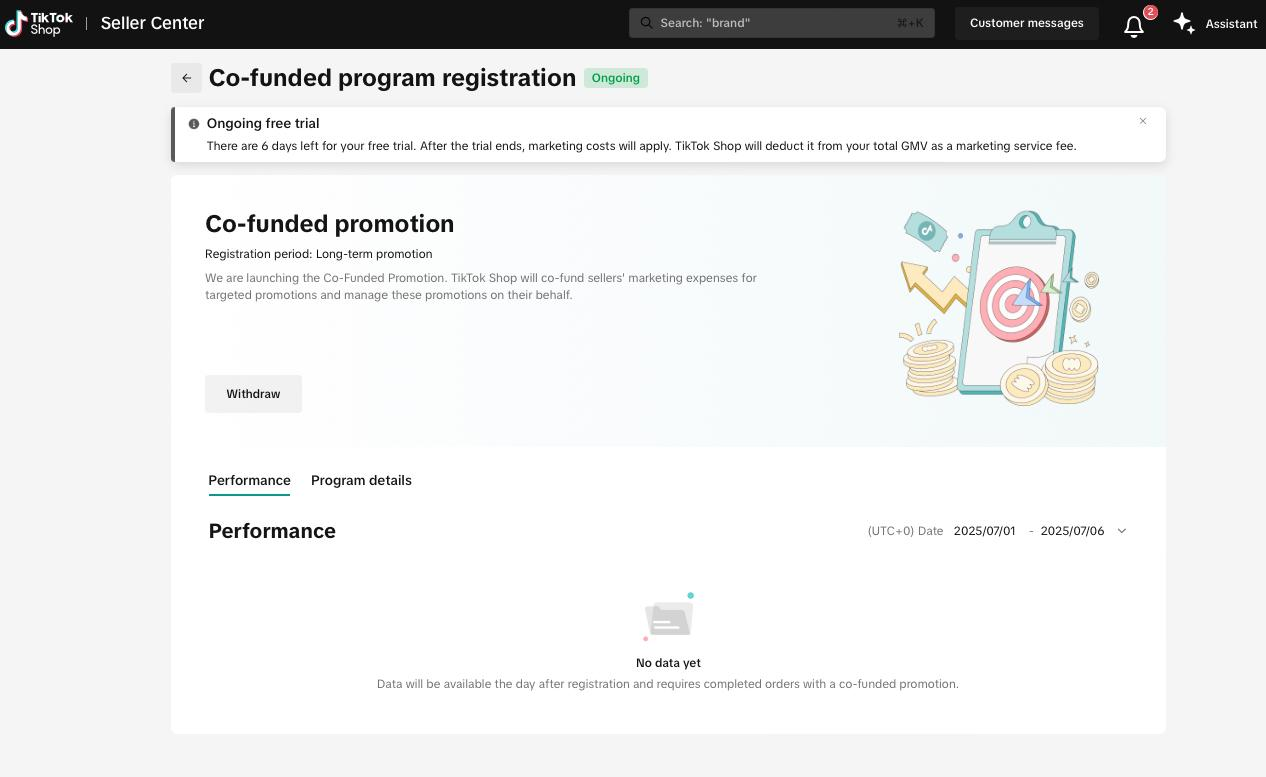Select the start date 2025/07/01

point(984,531)
